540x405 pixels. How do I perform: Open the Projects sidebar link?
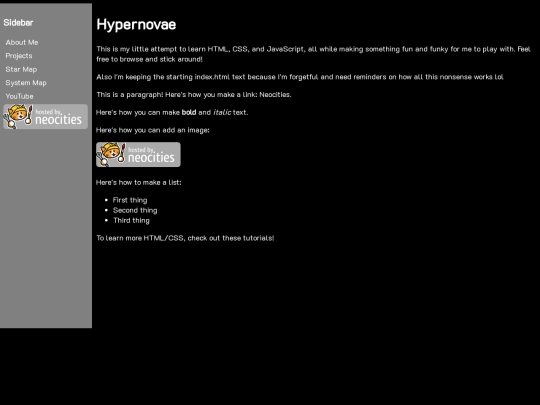click(x=19, y=56)
